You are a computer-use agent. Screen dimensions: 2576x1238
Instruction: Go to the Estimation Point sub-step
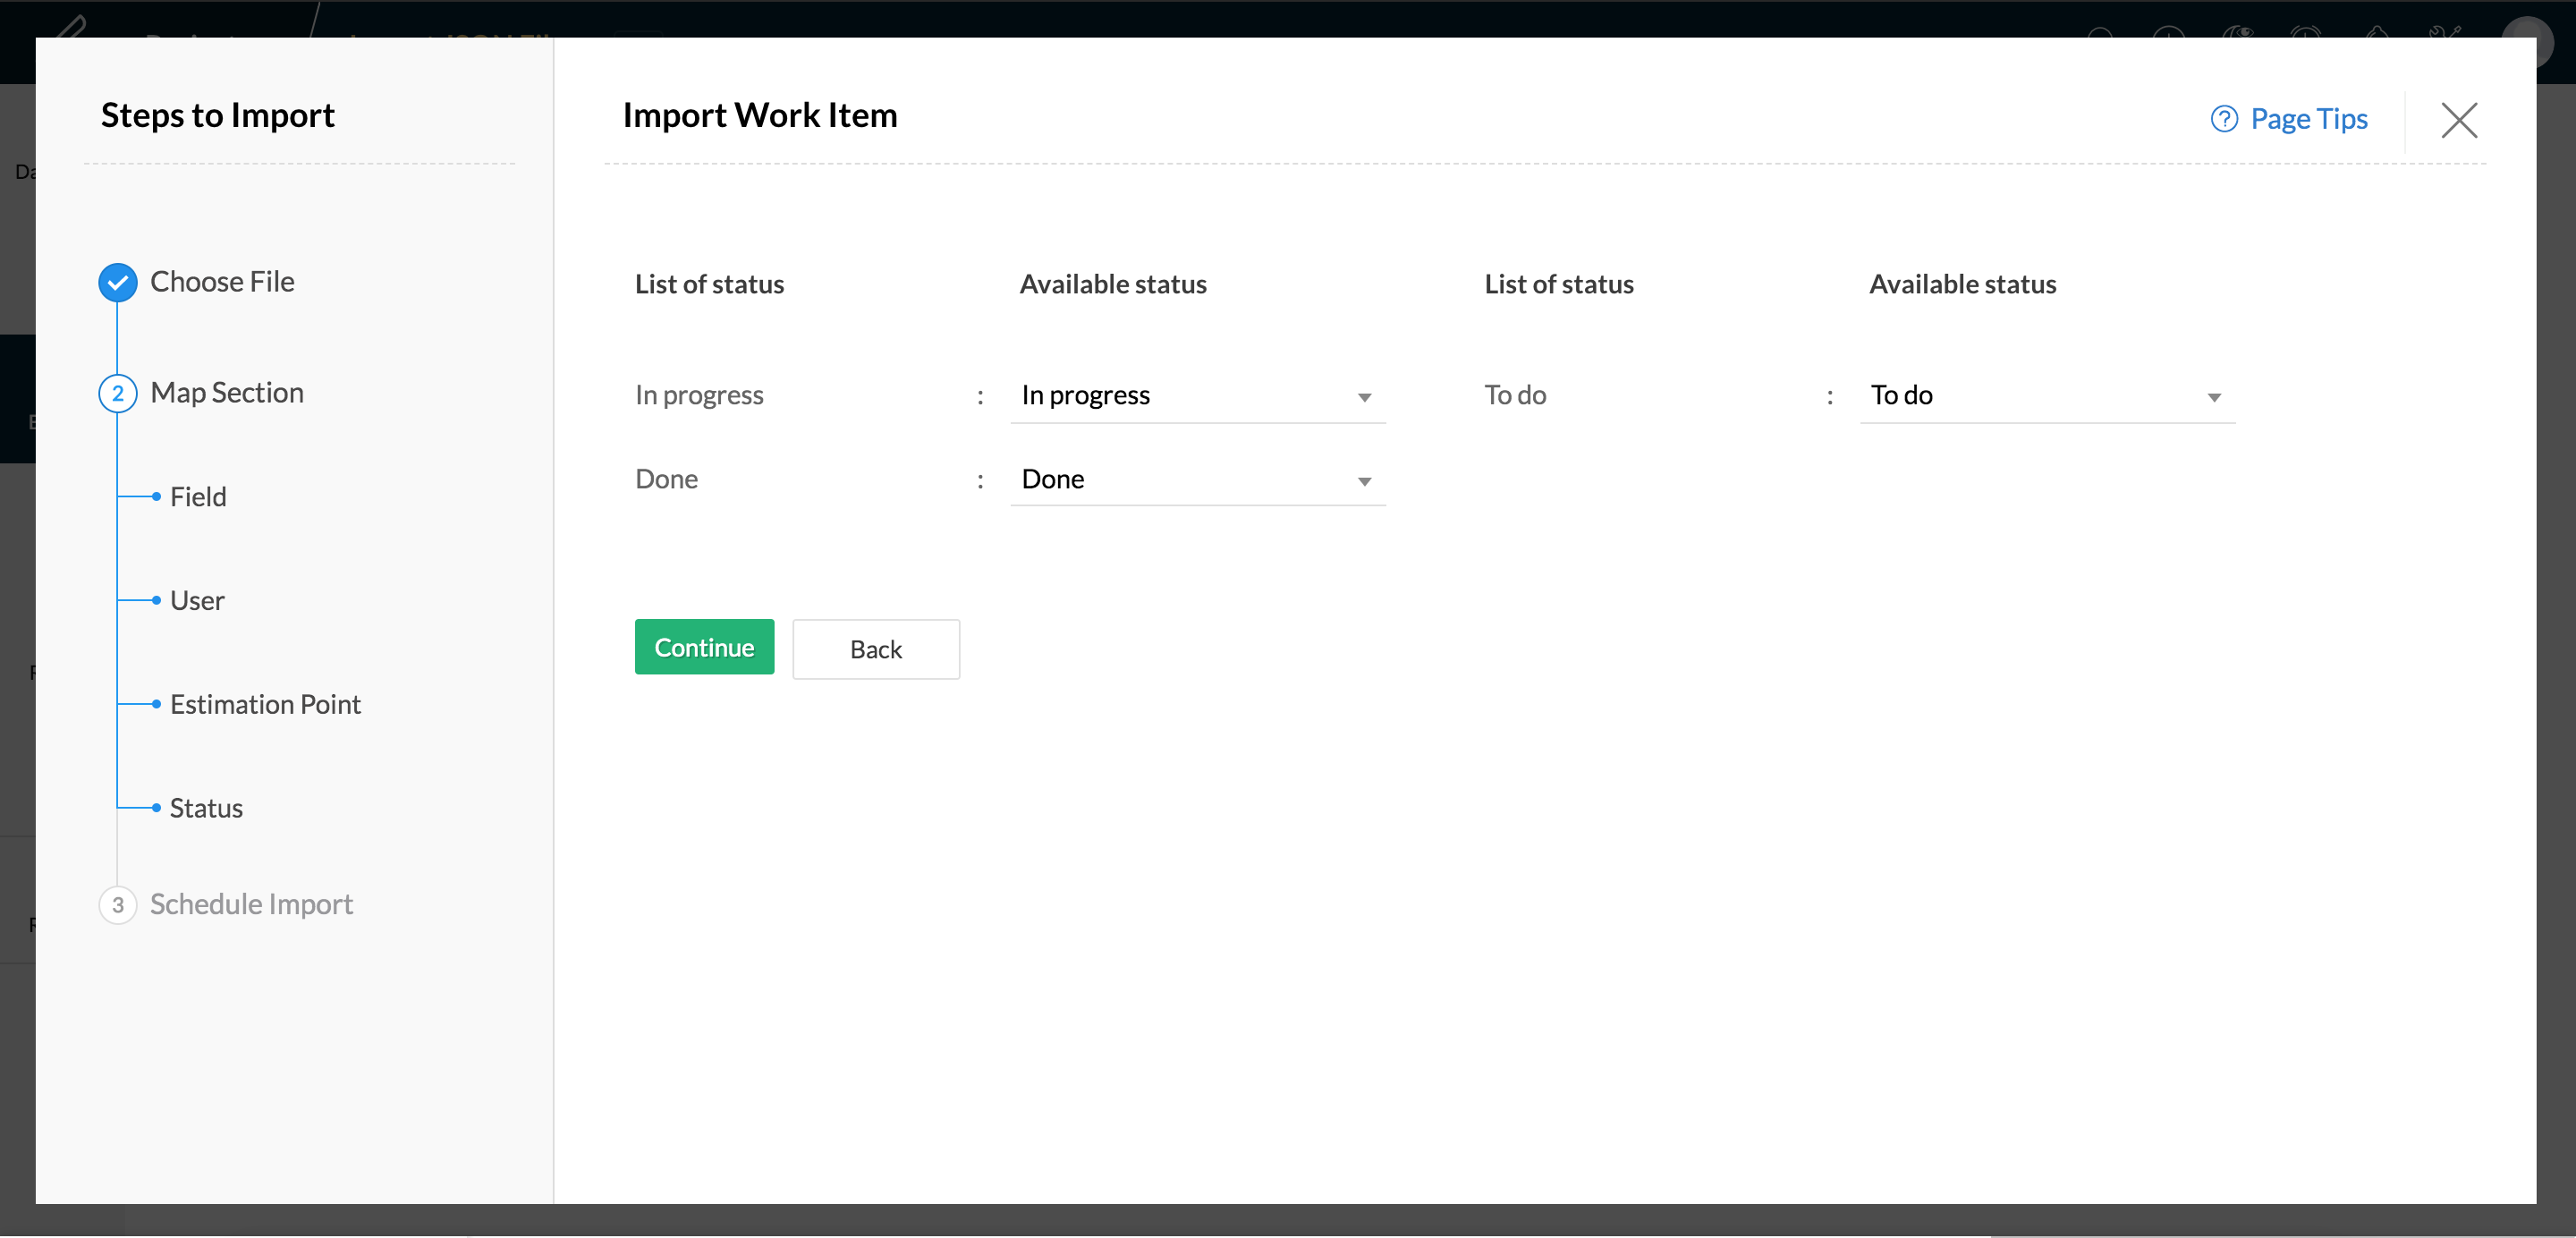click(x=265, y=705)
